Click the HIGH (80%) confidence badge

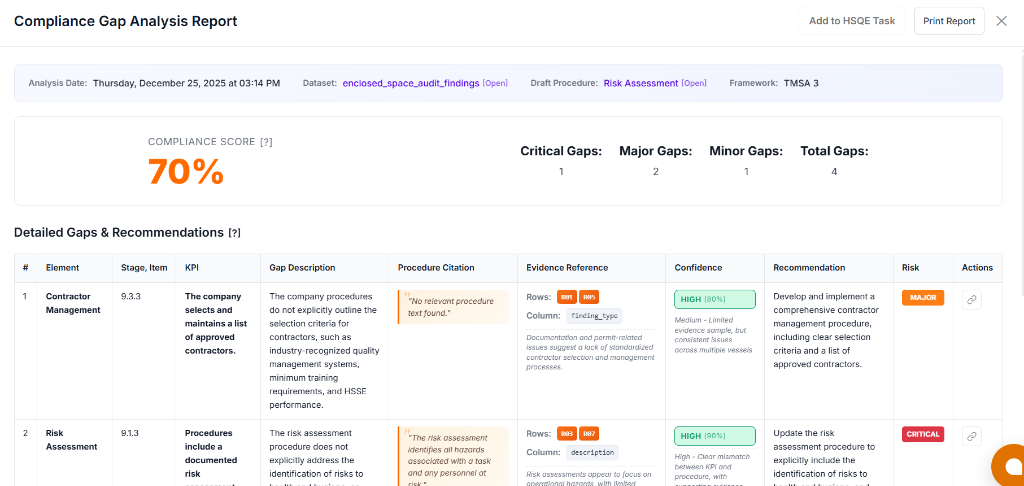pyautogui.click(x=714, y=299)
